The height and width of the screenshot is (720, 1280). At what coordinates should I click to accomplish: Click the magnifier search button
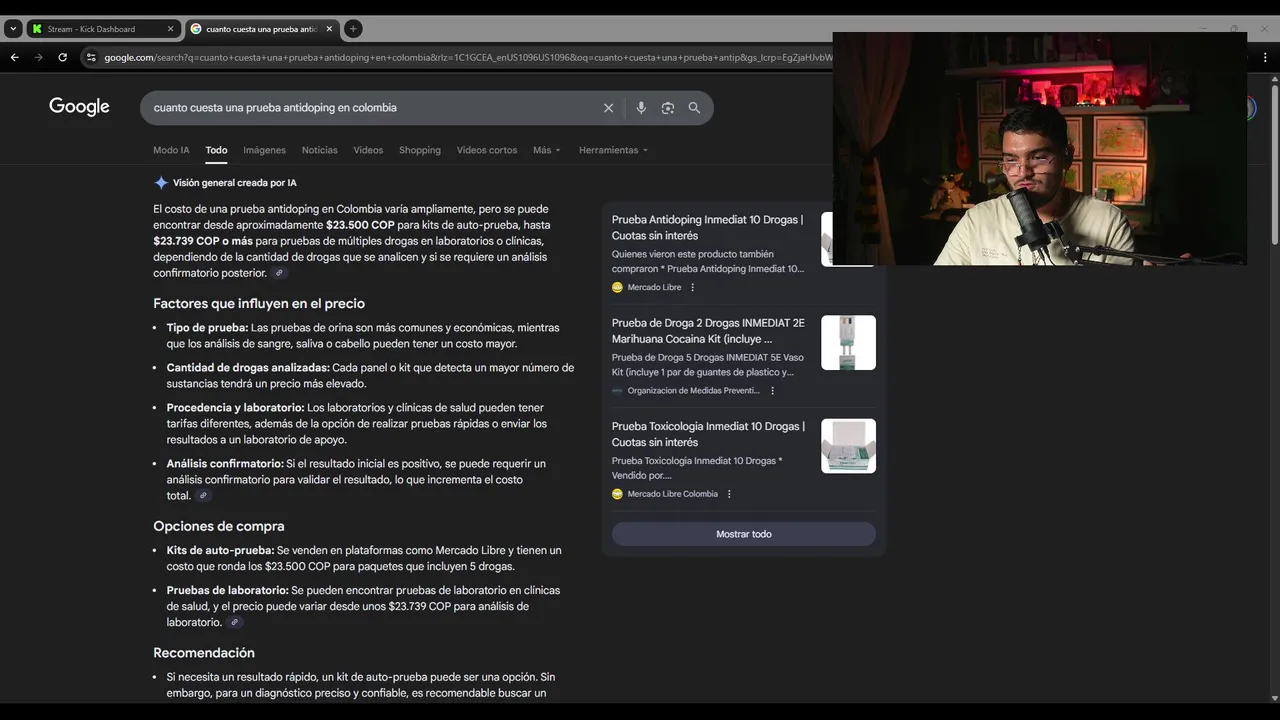coord(694,108)
